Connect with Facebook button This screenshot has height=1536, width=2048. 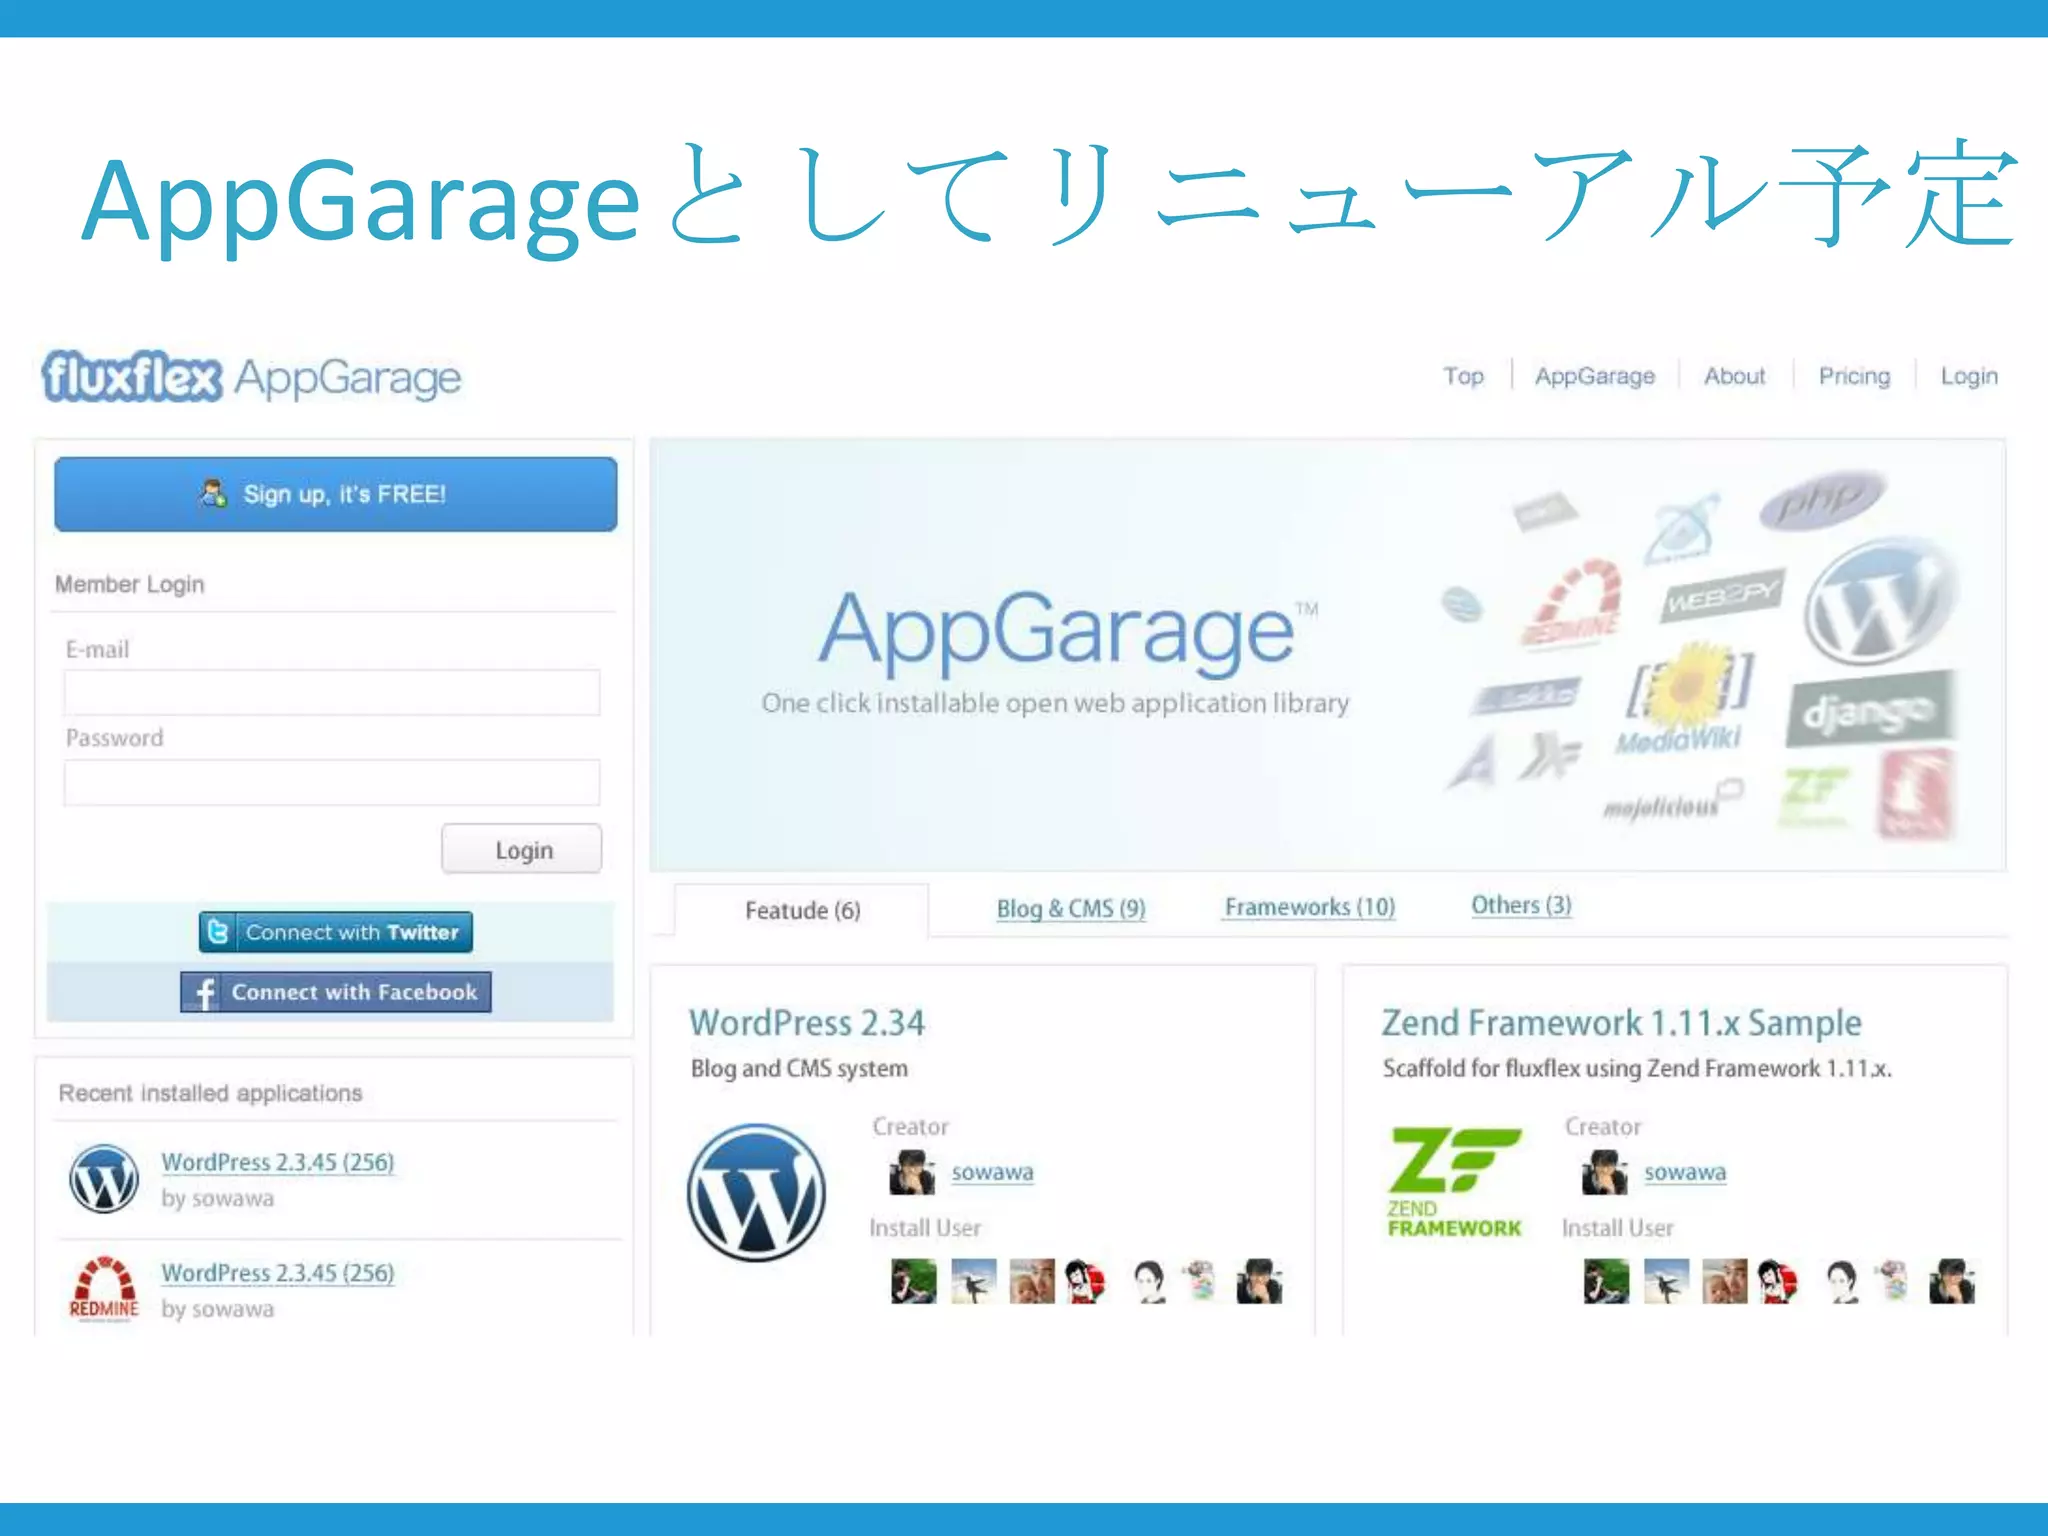(x=336, y=992)
